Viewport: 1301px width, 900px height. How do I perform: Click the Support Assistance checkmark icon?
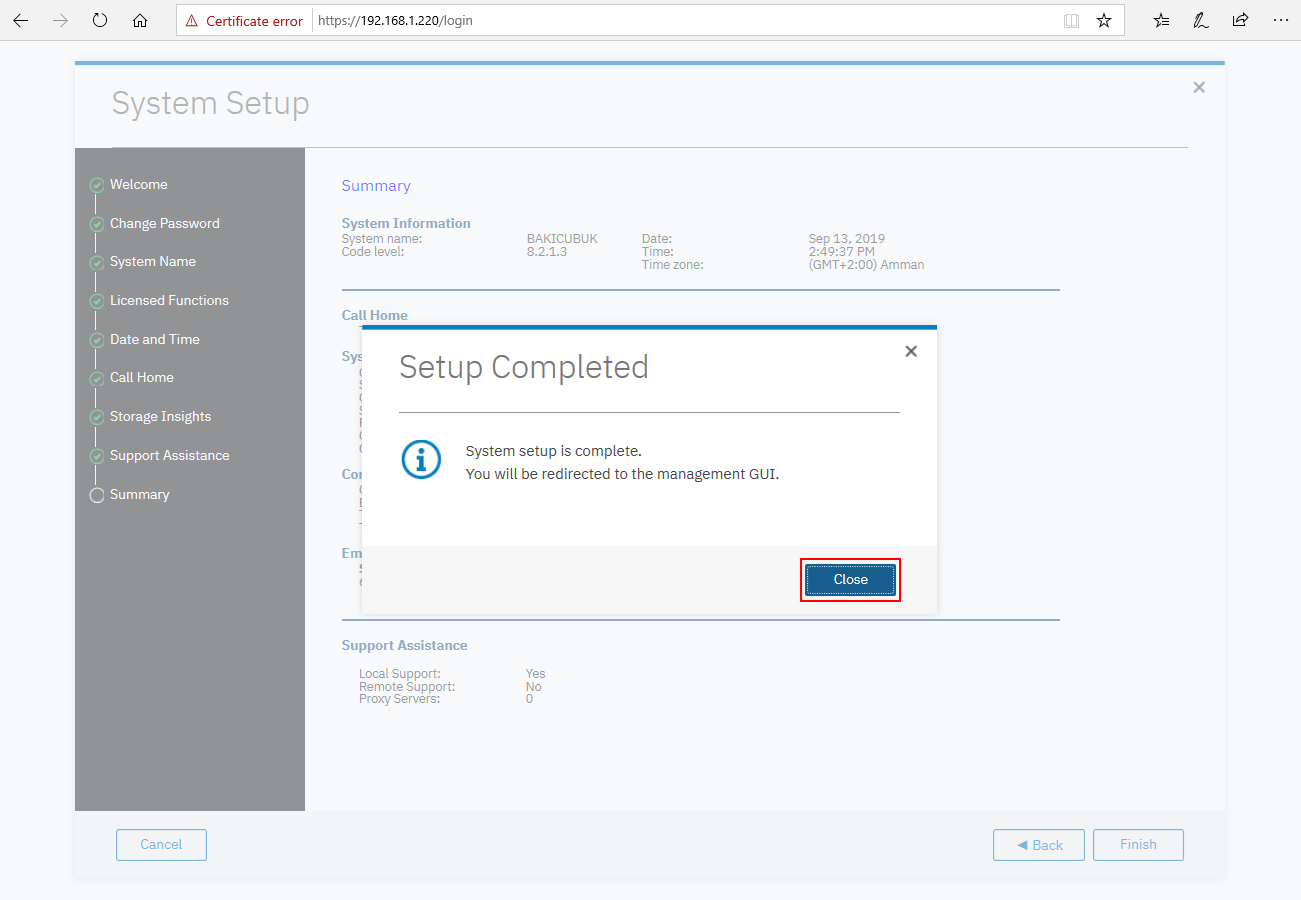97,456
